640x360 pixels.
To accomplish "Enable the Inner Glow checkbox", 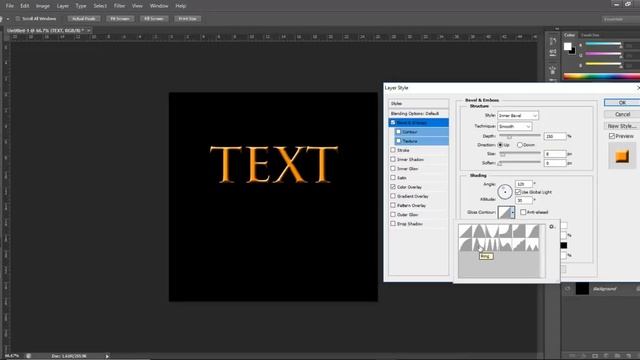I will (x=393, y=168).
